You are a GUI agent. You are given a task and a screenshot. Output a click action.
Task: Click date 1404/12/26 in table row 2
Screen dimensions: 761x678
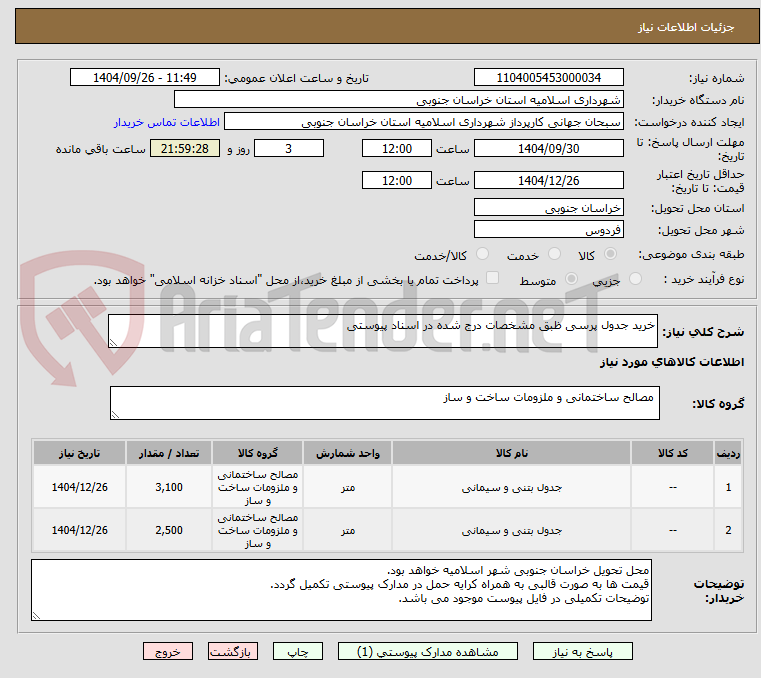point(80,530)
